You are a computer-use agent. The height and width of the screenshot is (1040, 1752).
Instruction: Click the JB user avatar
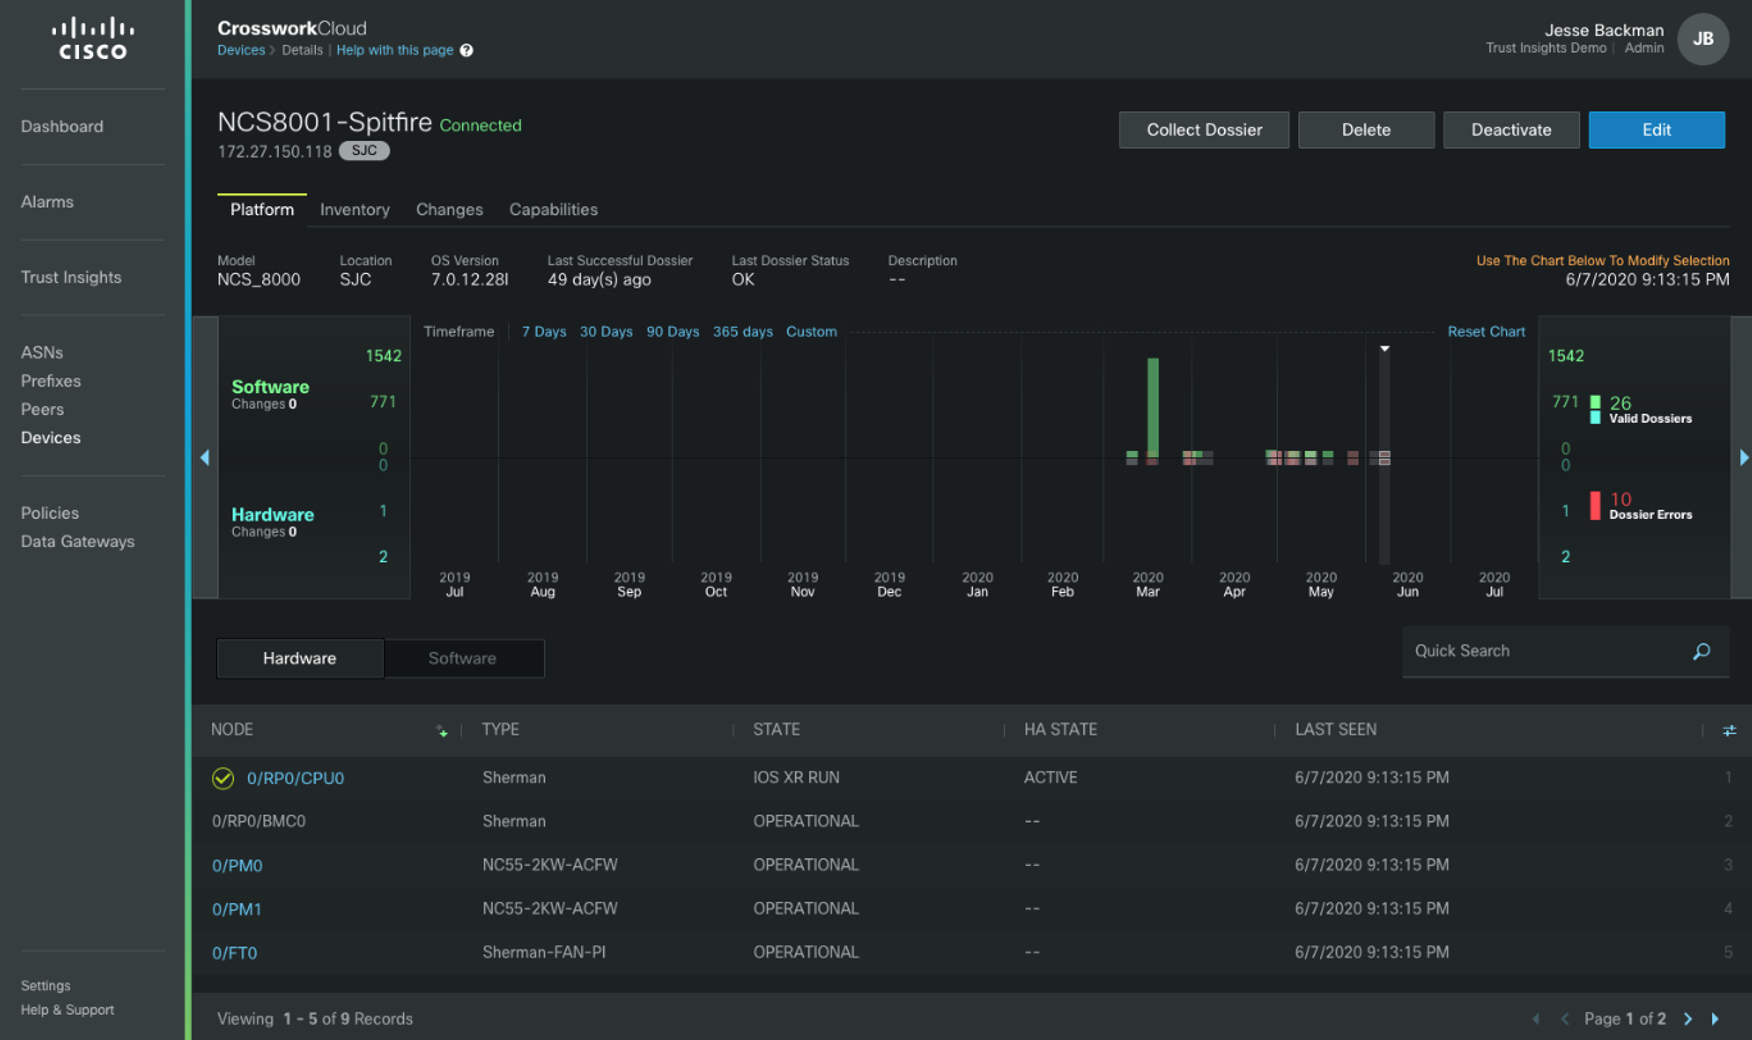point(1702,39)
